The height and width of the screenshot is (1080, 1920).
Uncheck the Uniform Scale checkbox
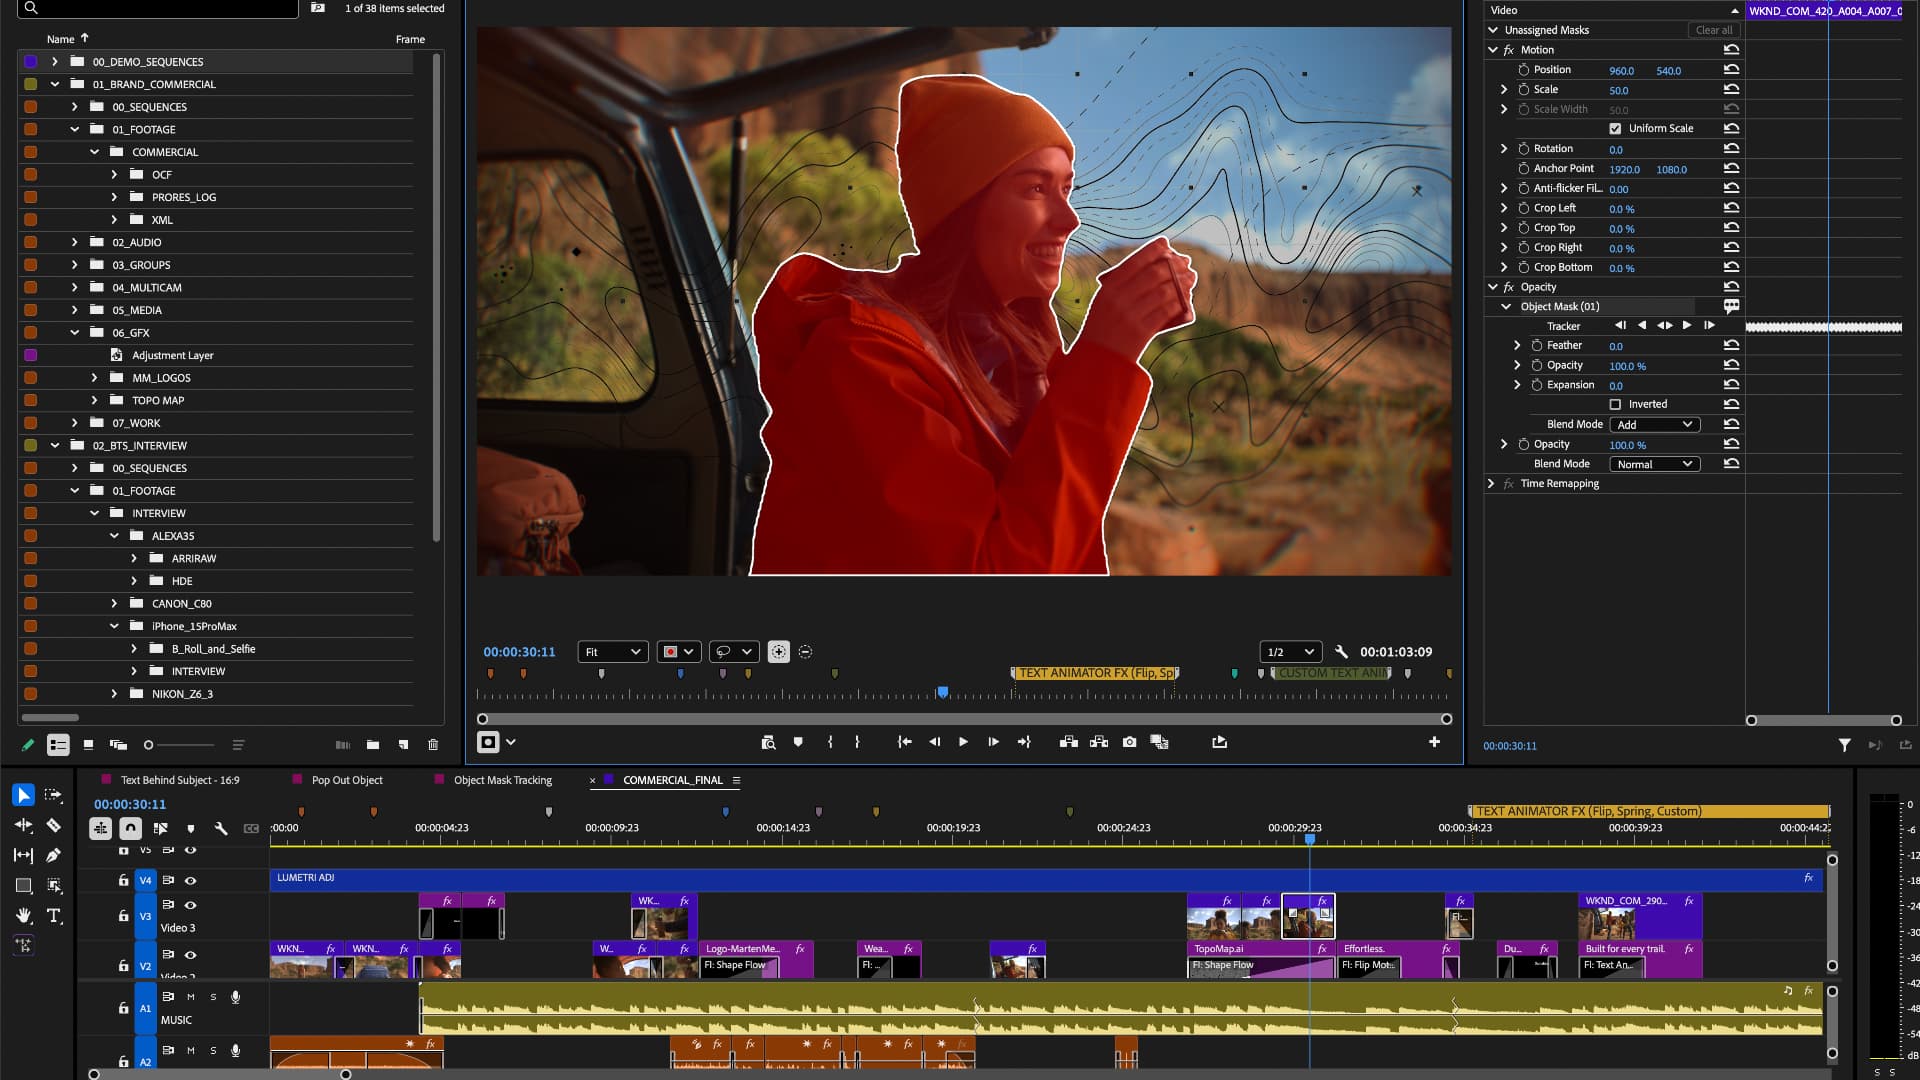point(1616,128)
